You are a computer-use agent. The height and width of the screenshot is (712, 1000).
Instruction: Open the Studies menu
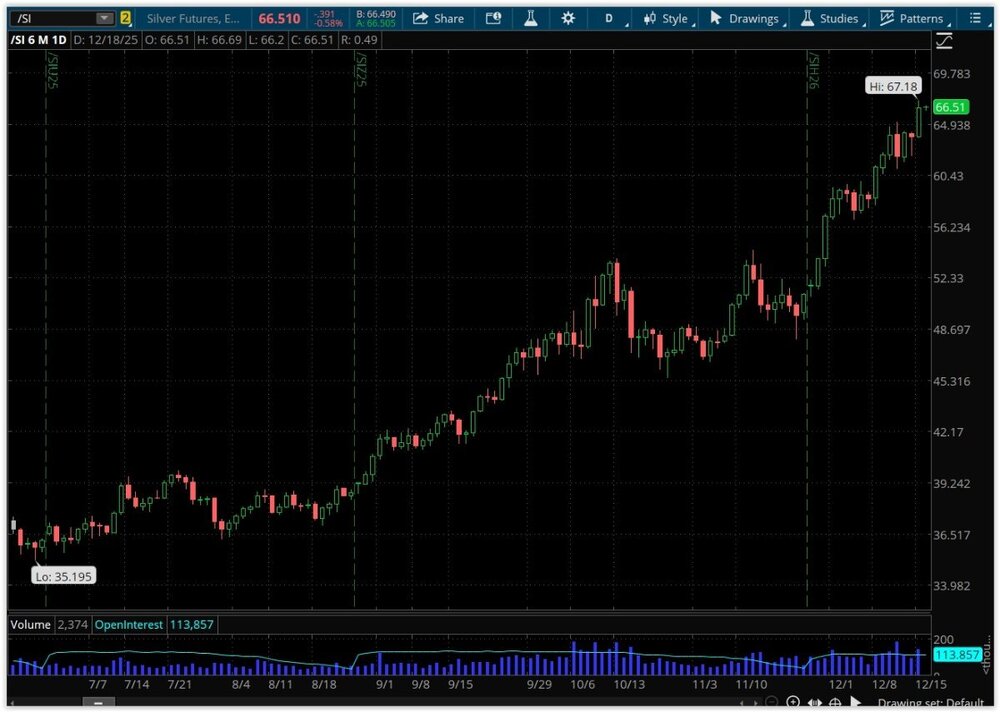tap(829, 18)
